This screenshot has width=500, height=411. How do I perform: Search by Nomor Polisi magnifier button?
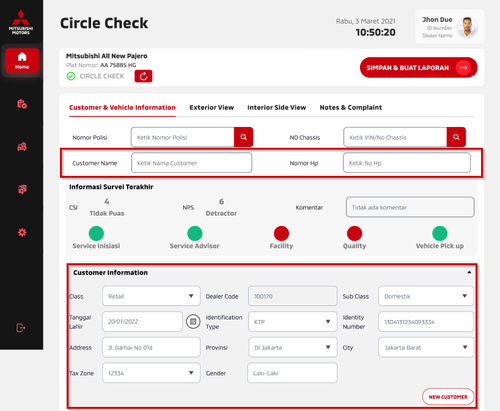[244, 137]
